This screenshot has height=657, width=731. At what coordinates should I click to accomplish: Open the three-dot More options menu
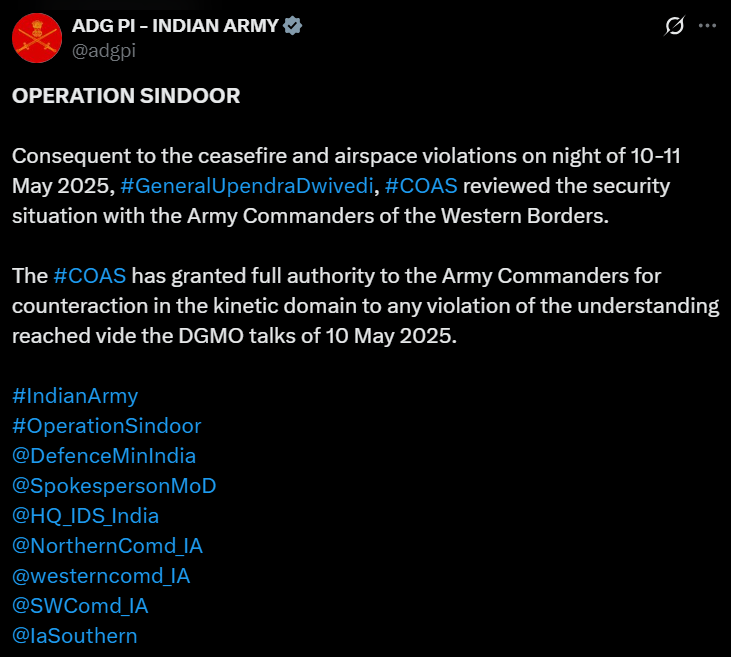click(708, 26)
